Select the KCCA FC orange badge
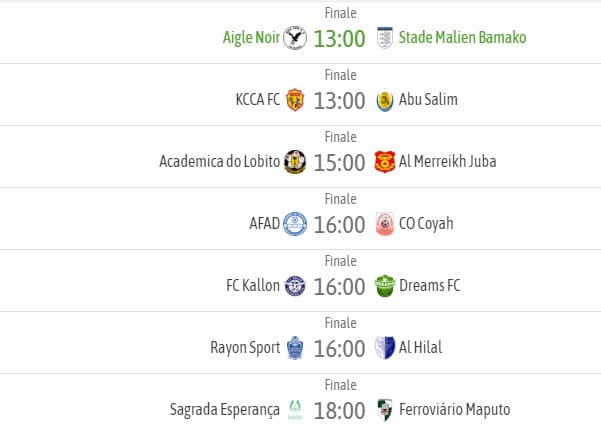The height and width of the screenshot is (433, 601). (295, 100)
